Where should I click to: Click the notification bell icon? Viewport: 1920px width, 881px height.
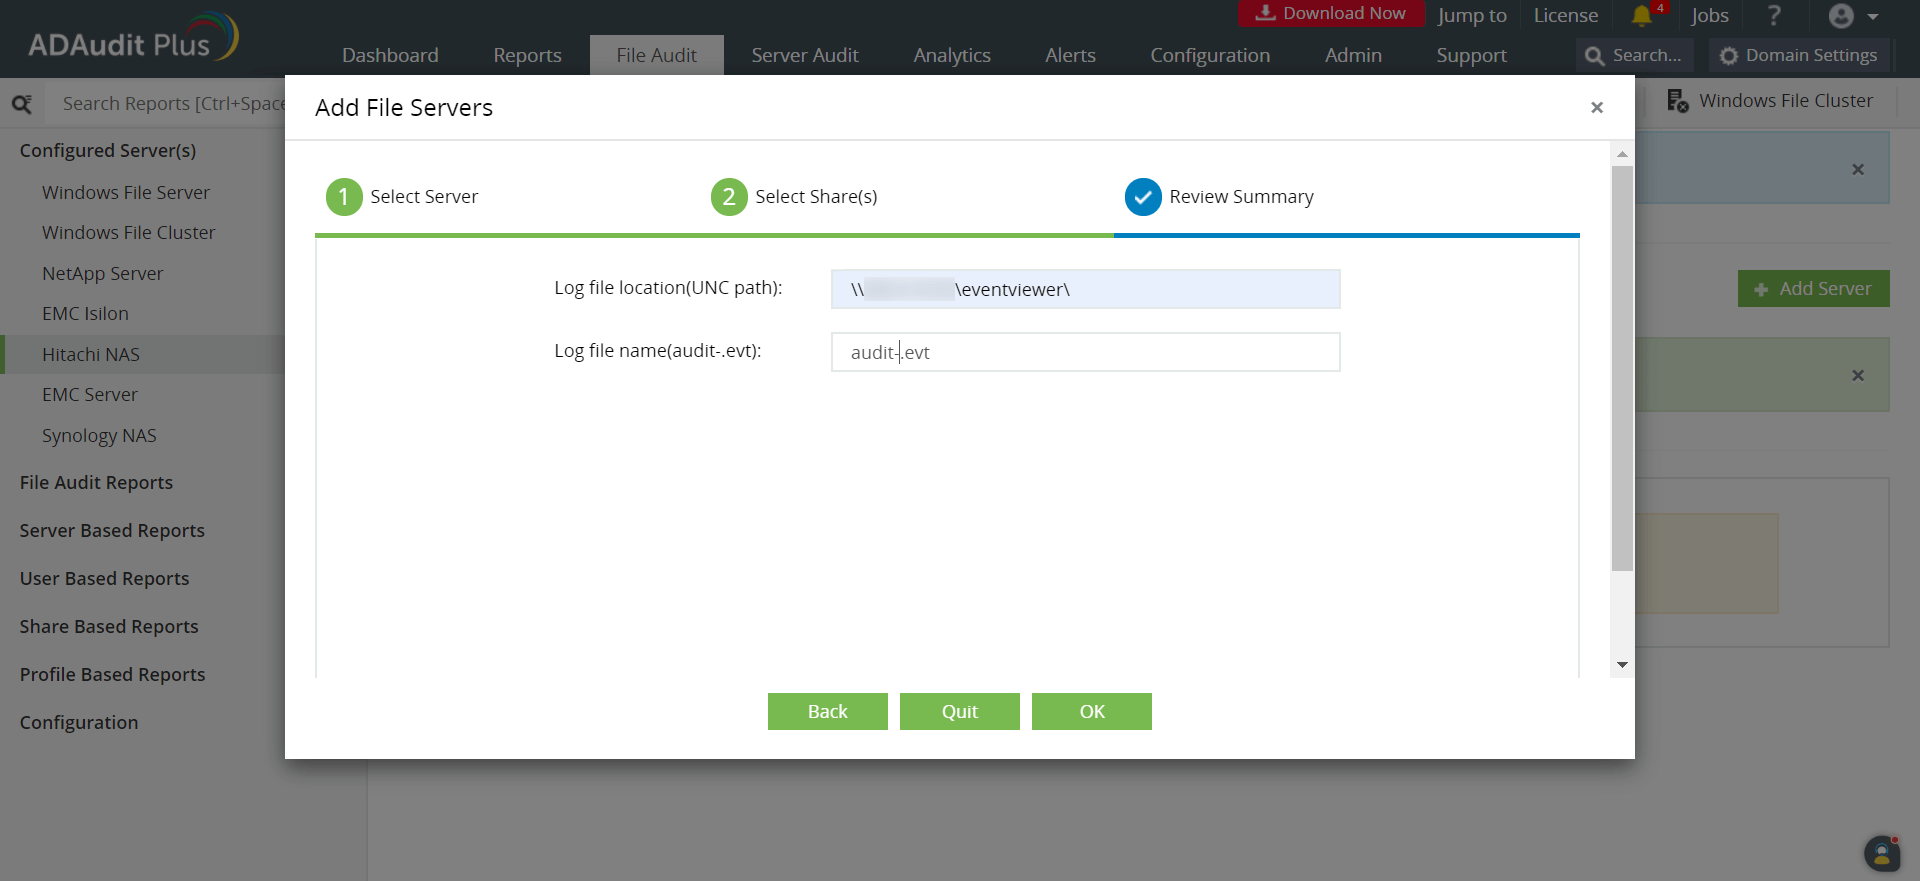[1641, 16]
